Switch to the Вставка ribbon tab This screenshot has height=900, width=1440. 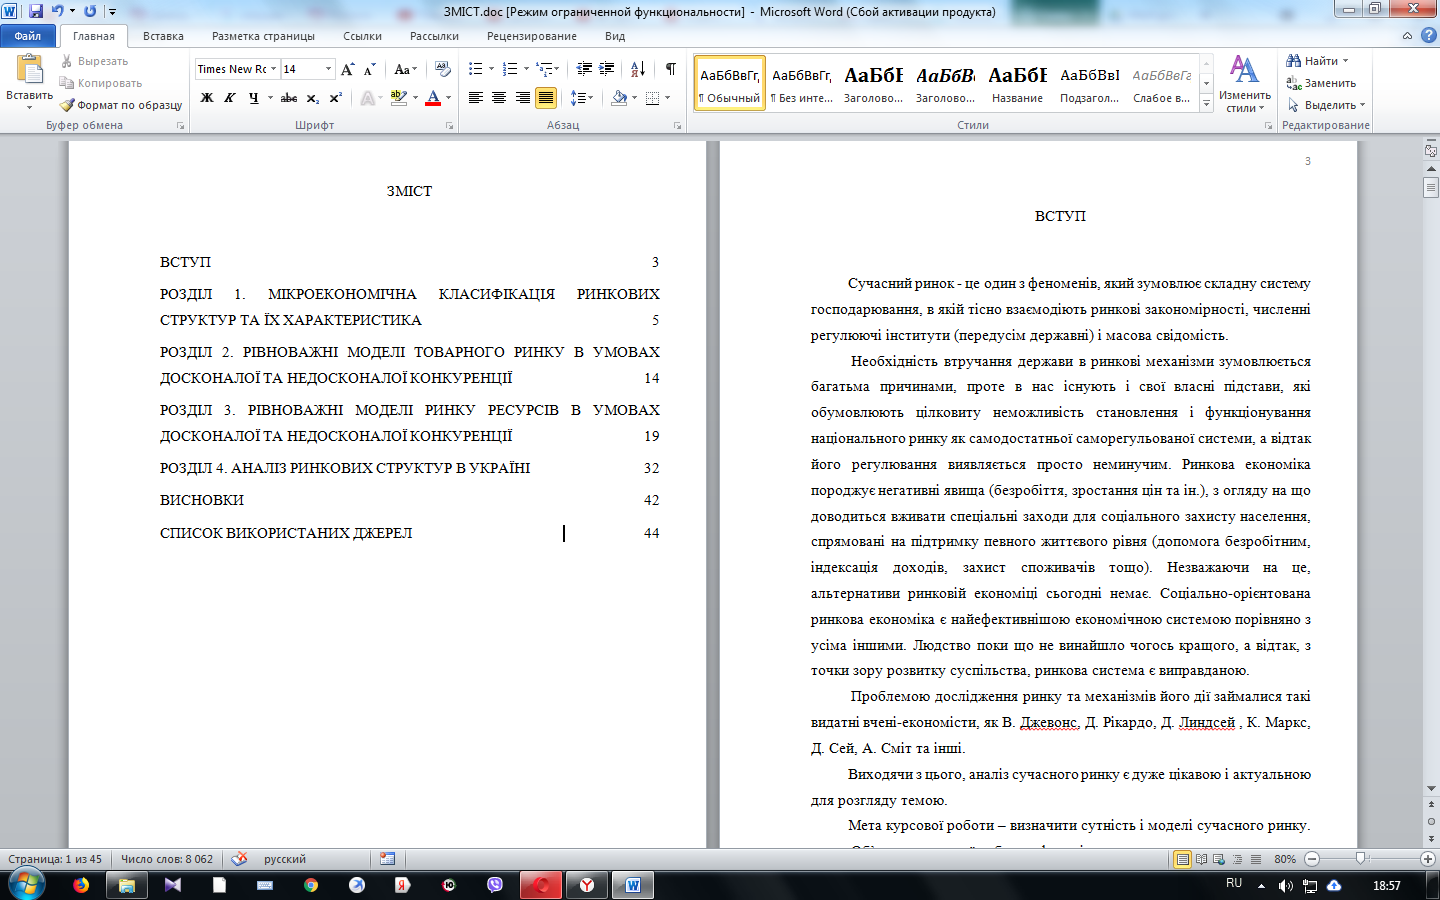point(163,36)
